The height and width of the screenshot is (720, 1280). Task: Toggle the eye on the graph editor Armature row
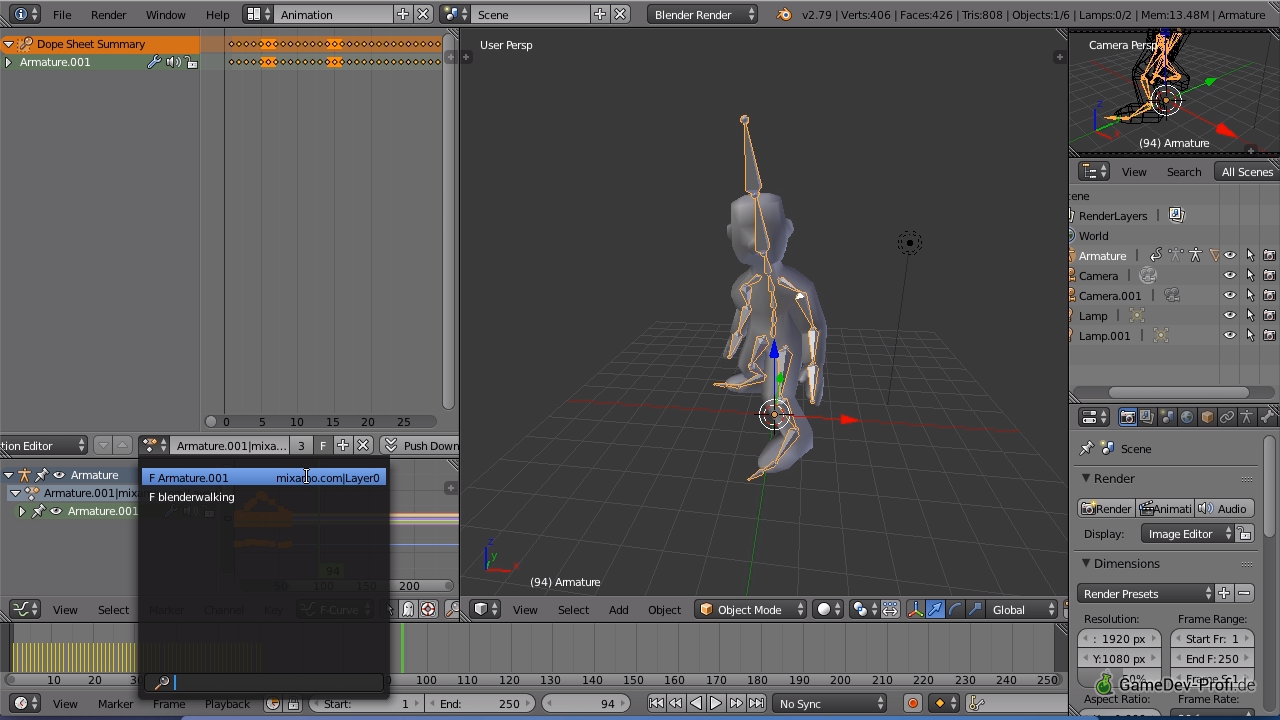pyautogui.click(x=59, y=475)
